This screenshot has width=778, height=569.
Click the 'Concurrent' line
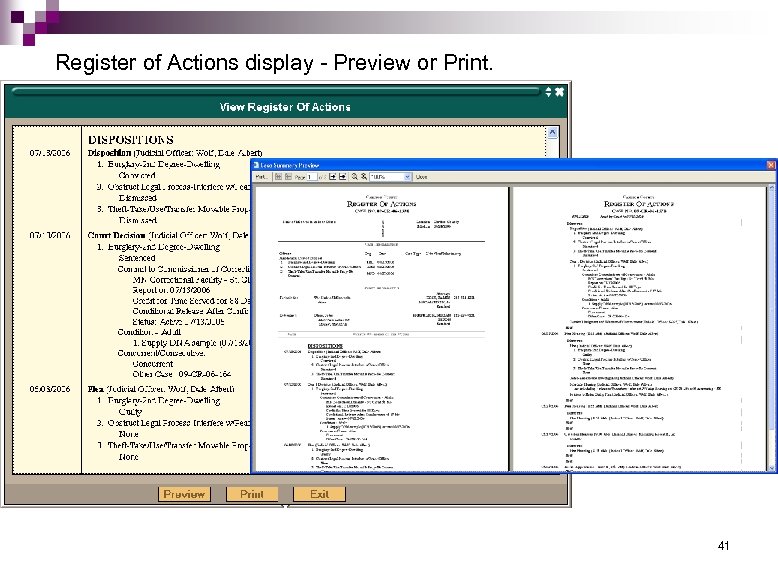(x=153, y=364)
